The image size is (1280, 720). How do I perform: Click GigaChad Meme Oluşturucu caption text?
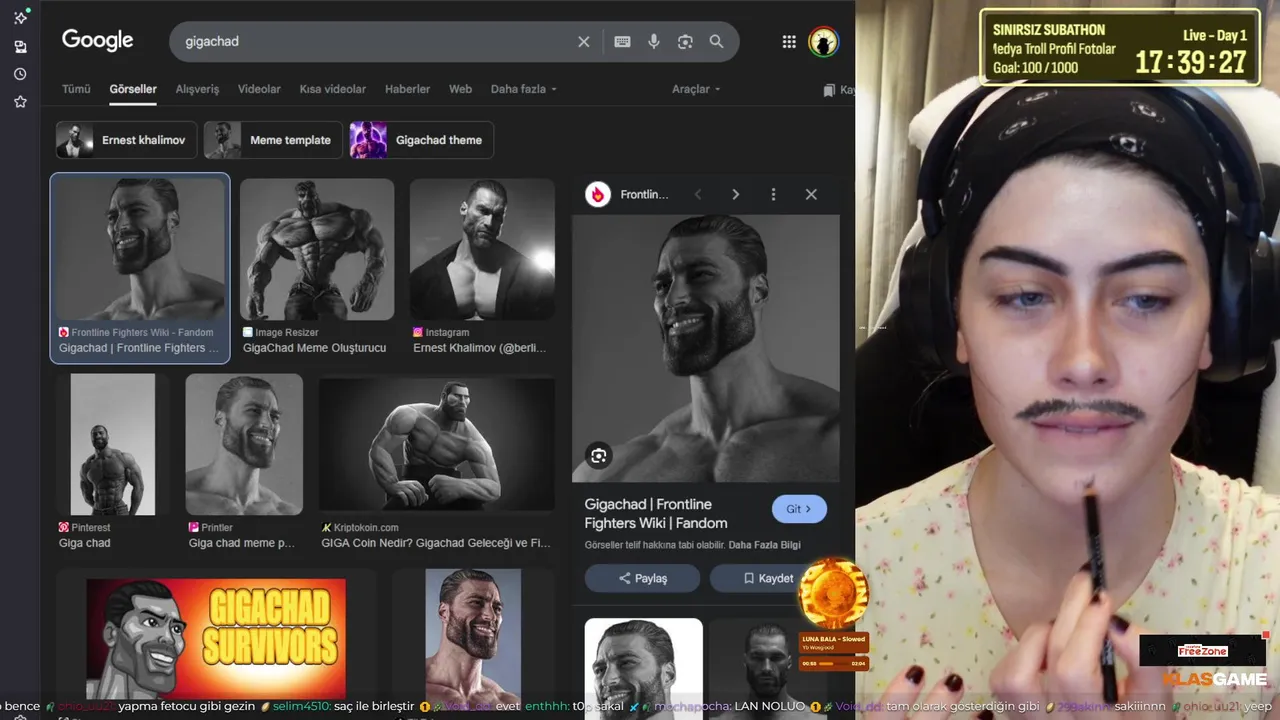314,348
